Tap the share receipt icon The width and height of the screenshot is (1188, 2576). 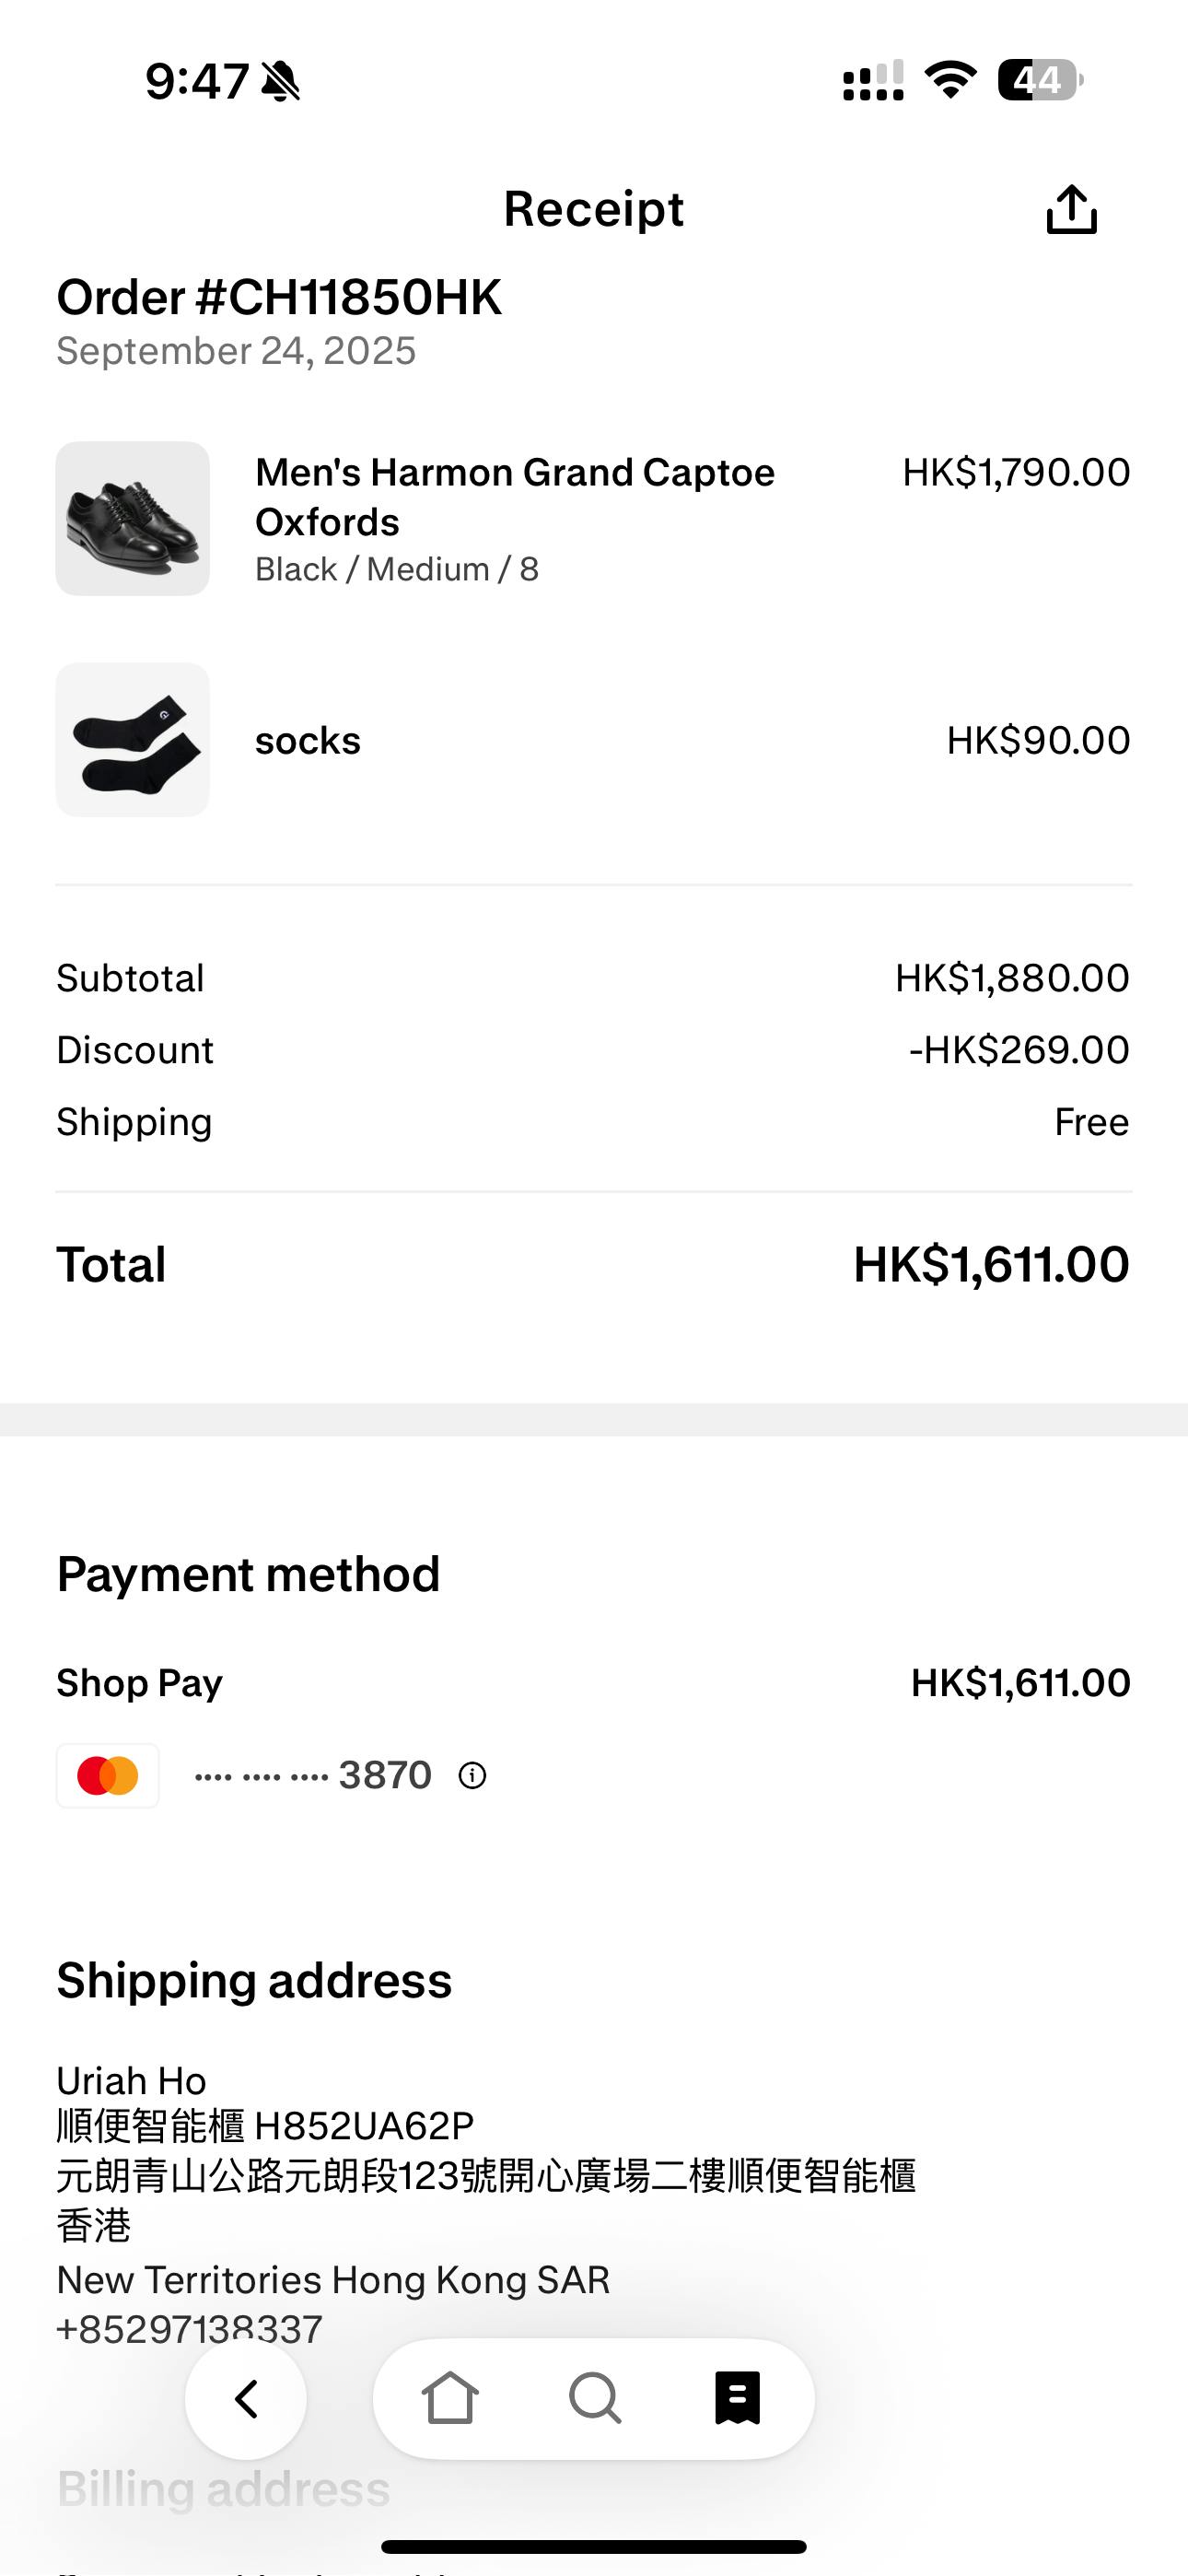coord(1071,210)
